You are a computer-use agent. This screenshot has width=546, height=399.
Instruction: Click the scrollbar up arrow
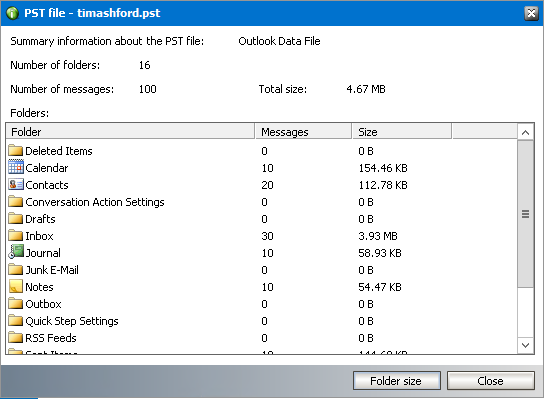[x=525, y=132]
